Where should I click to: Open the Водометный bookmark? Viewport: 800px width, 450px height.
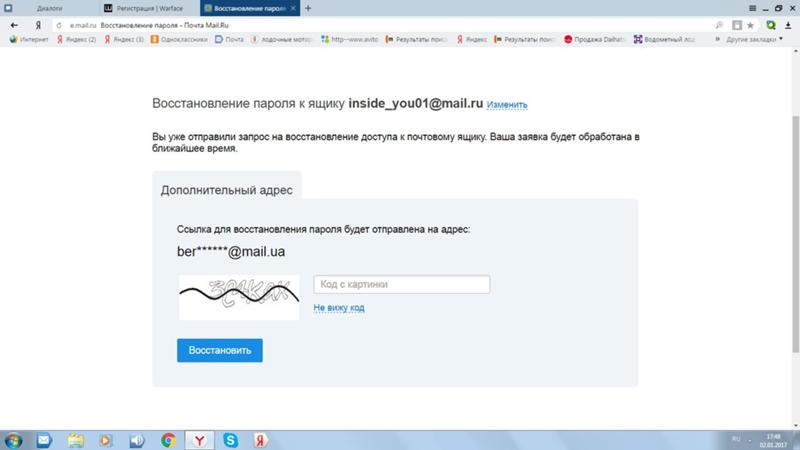(x=664, y=39)
